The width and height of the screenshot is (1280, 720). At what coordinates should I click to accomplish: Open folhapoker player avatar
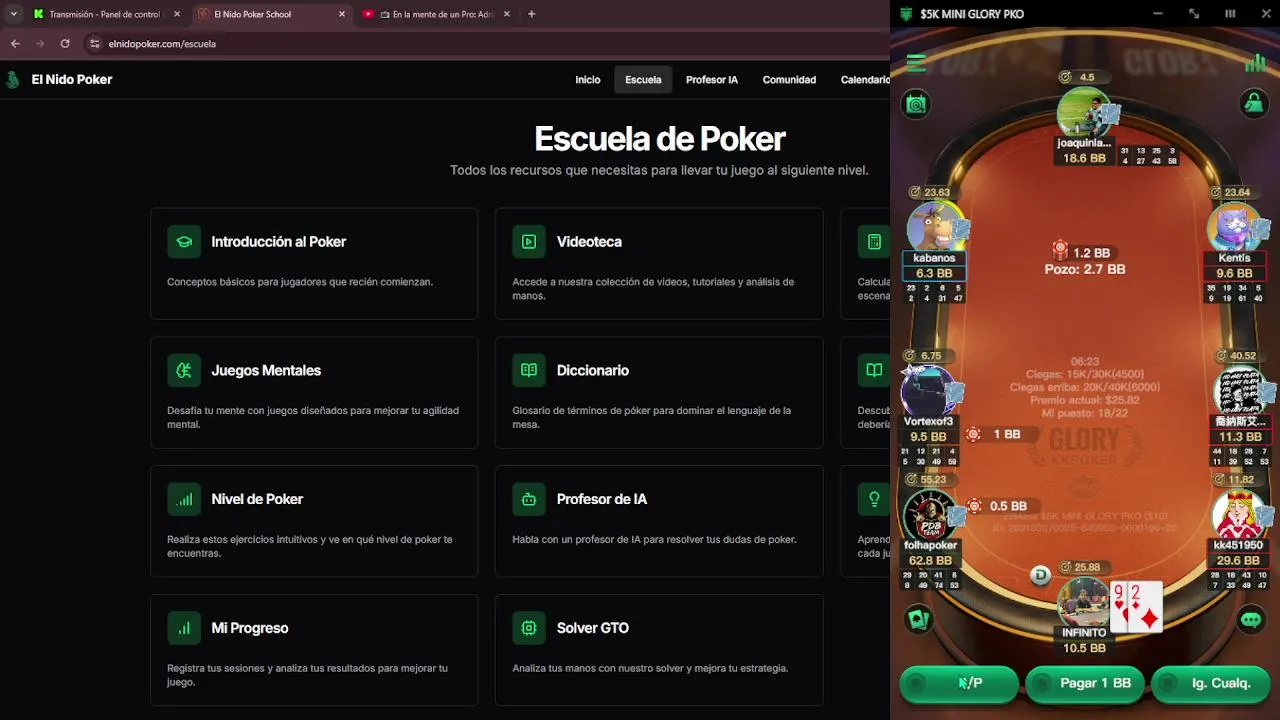(x=928, y=515)
